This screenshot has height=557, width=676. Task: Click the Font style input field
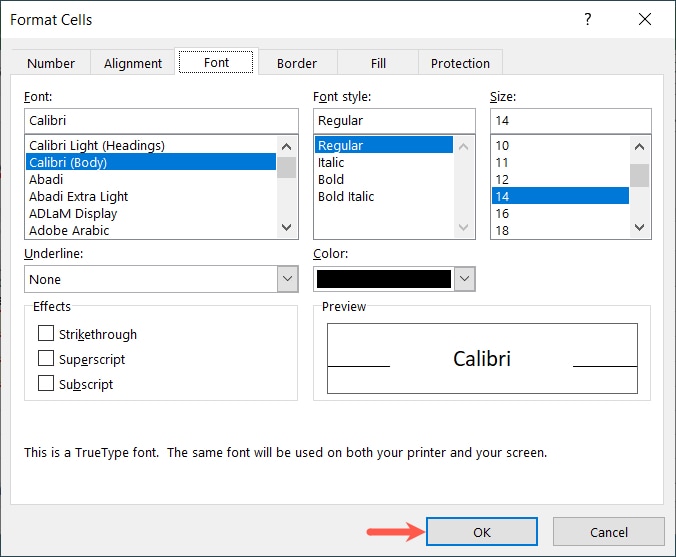click(394, 121)
